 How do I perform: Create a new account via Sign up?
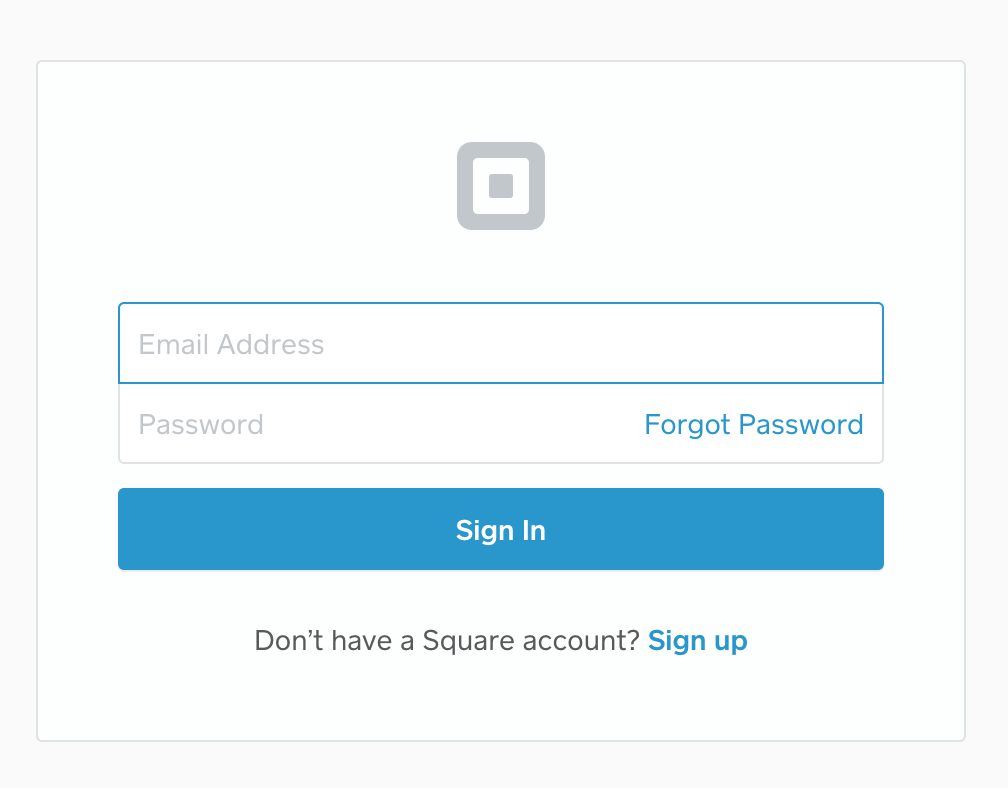pyautogui.click(x=698, y=641)
